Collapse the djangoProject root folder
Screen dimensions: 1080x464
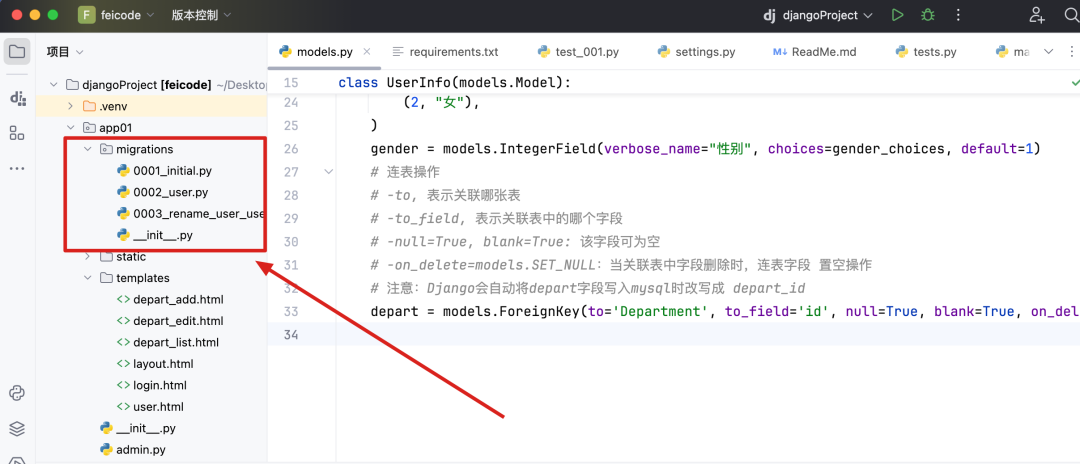point(54,85)
